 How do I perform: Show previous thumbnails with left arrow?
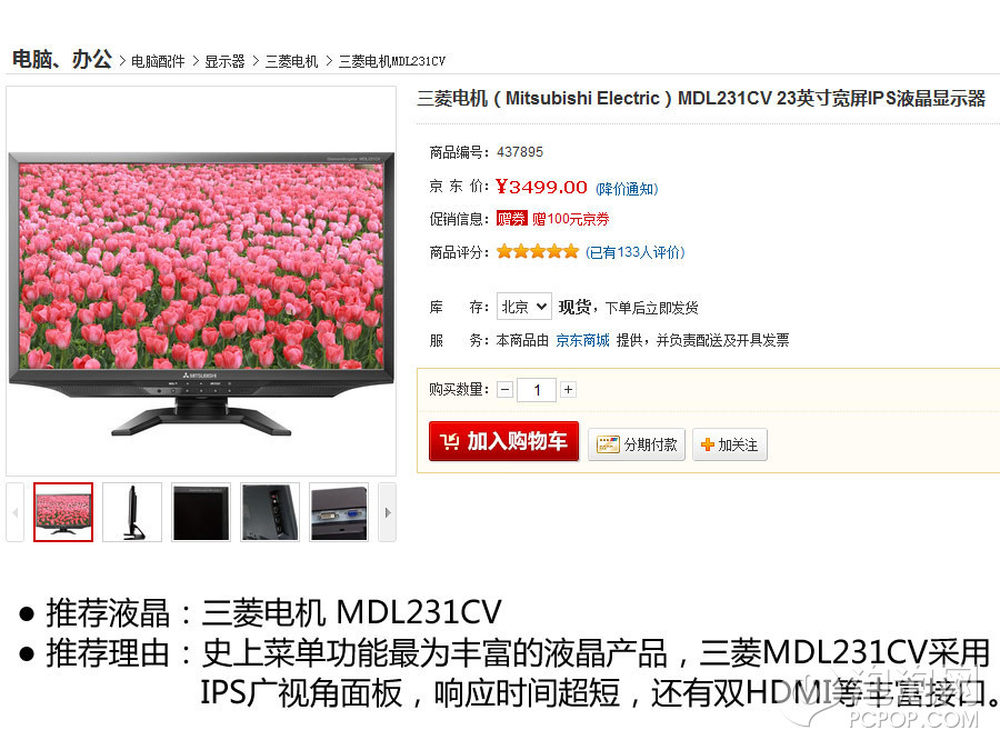[x=15, y=512]
